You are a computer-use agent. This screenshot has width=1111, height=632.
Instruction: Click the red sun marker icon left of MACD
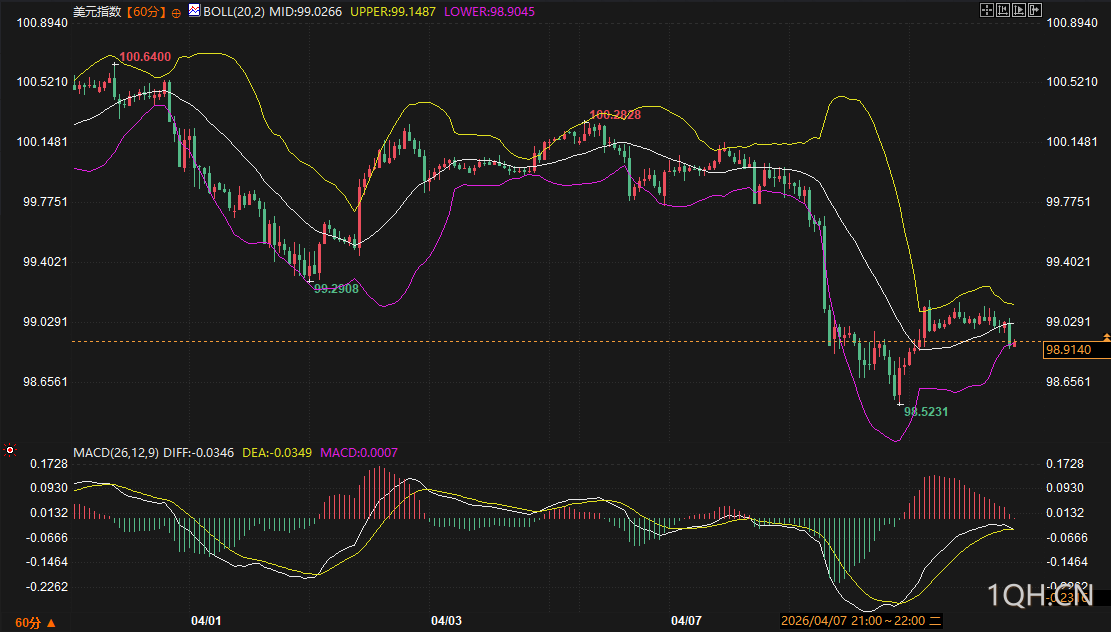[x=10, y=450]
